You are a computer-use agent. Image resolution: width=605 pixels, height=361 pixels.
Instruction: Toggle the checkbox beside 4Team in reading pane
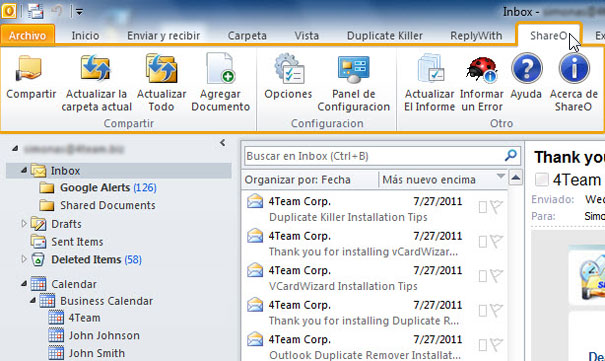pos(541,179)
